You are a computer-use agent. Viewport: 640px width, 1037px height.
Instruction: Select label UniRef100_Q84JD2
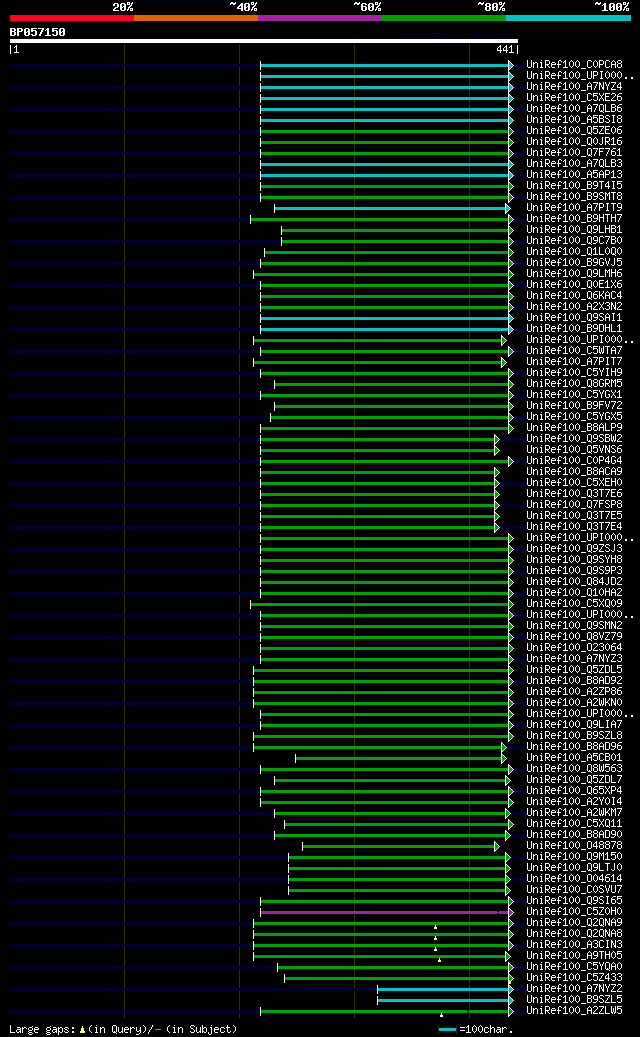(x=574, y=582)
